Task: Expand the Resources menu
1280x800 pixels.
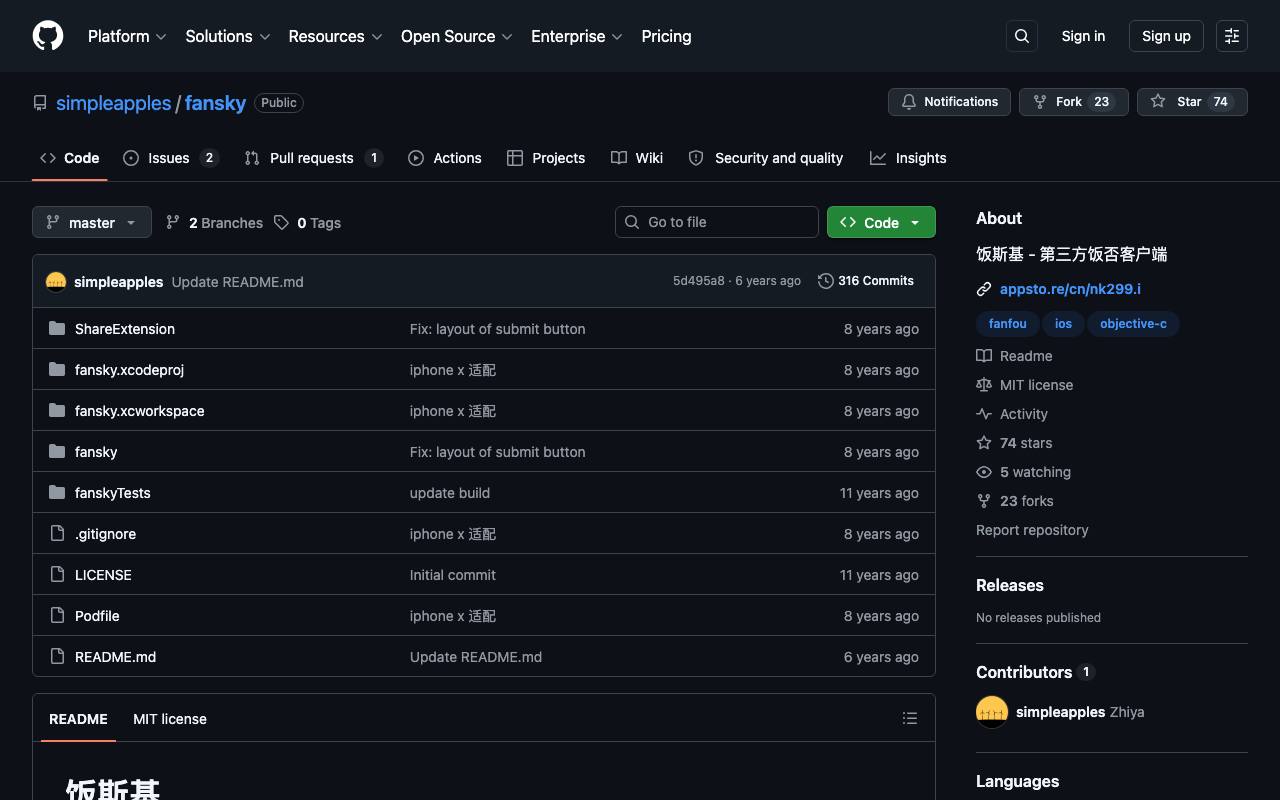Action: [x=335, y=36]
